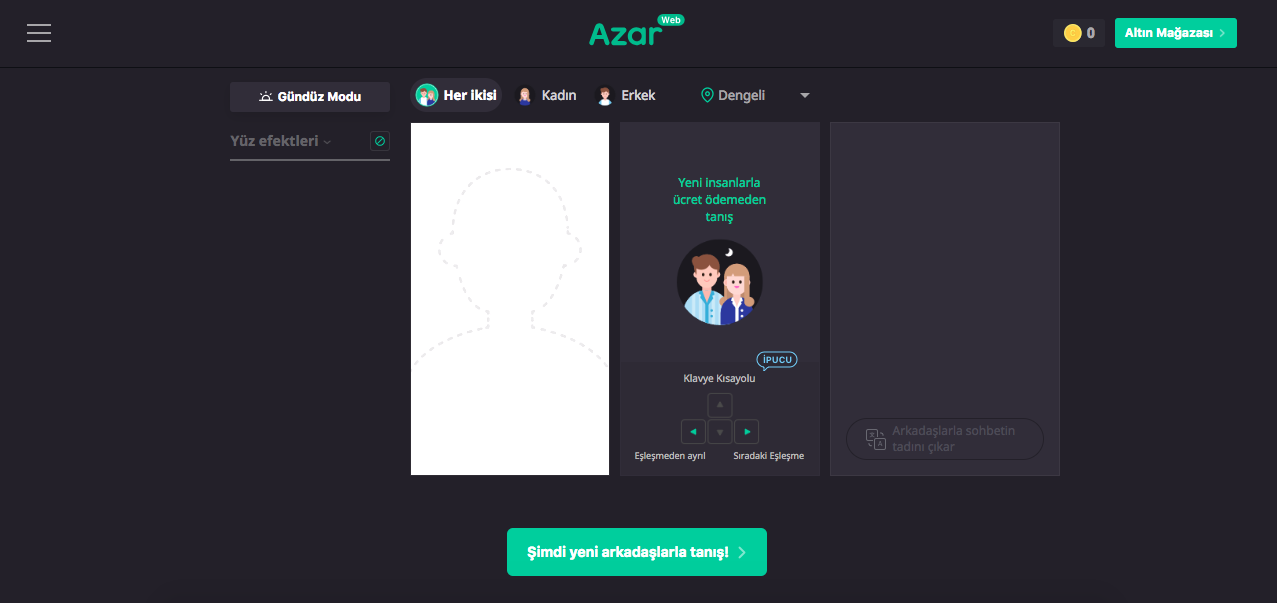Toggle Gündüz Modu day mode
The height and width of the screenshot is (603, 1277).
(310, 97)
